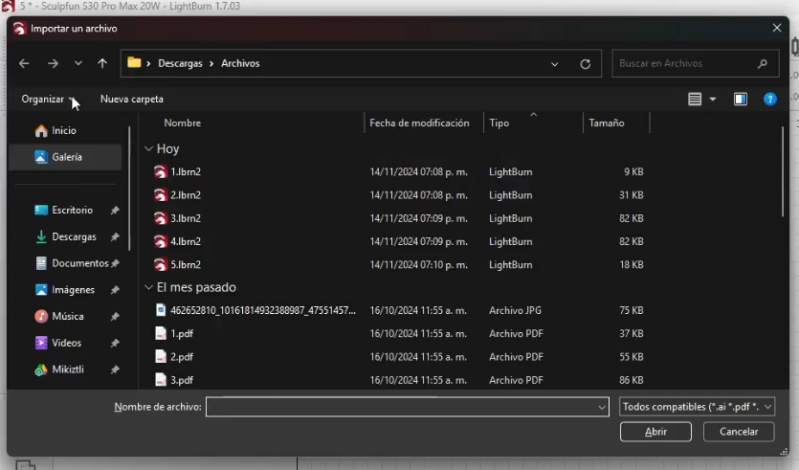Image resolution: width=799 pixels, height=470 pixels.
Task: Go up one folder level arrow
Action: (102, 63)
